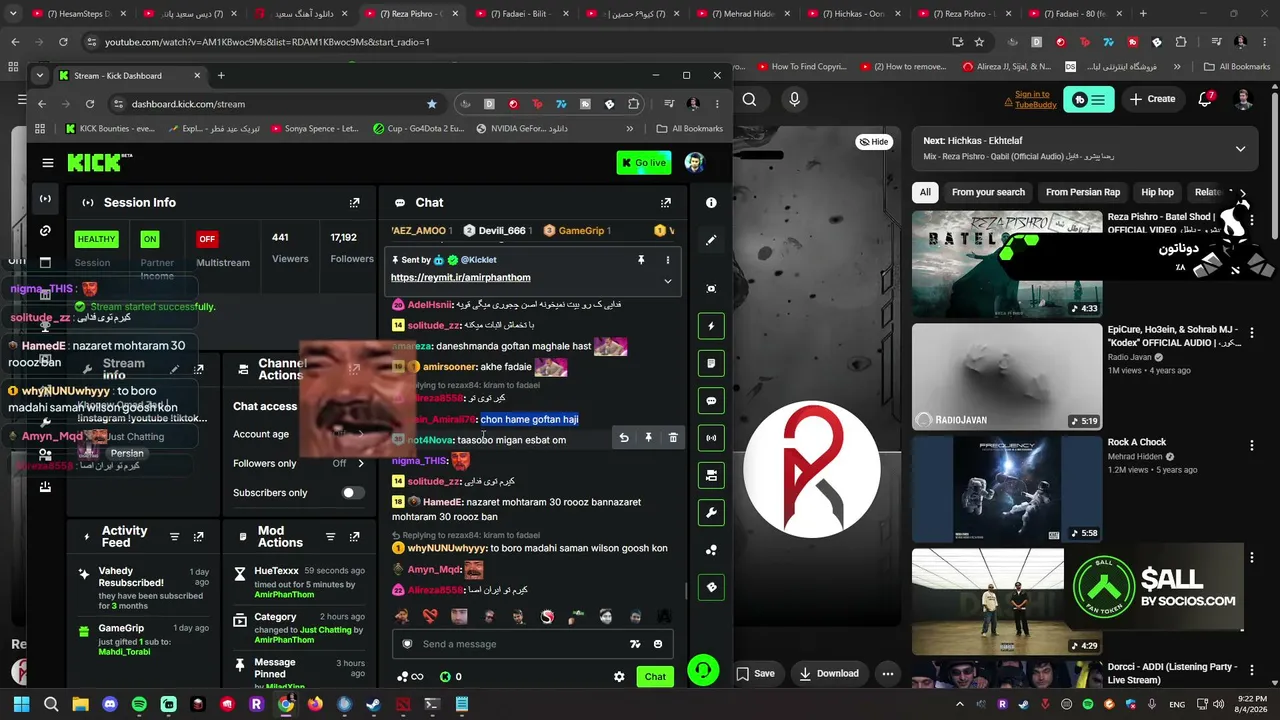Click the YouTube search magnifier icon

coord(749,99)
